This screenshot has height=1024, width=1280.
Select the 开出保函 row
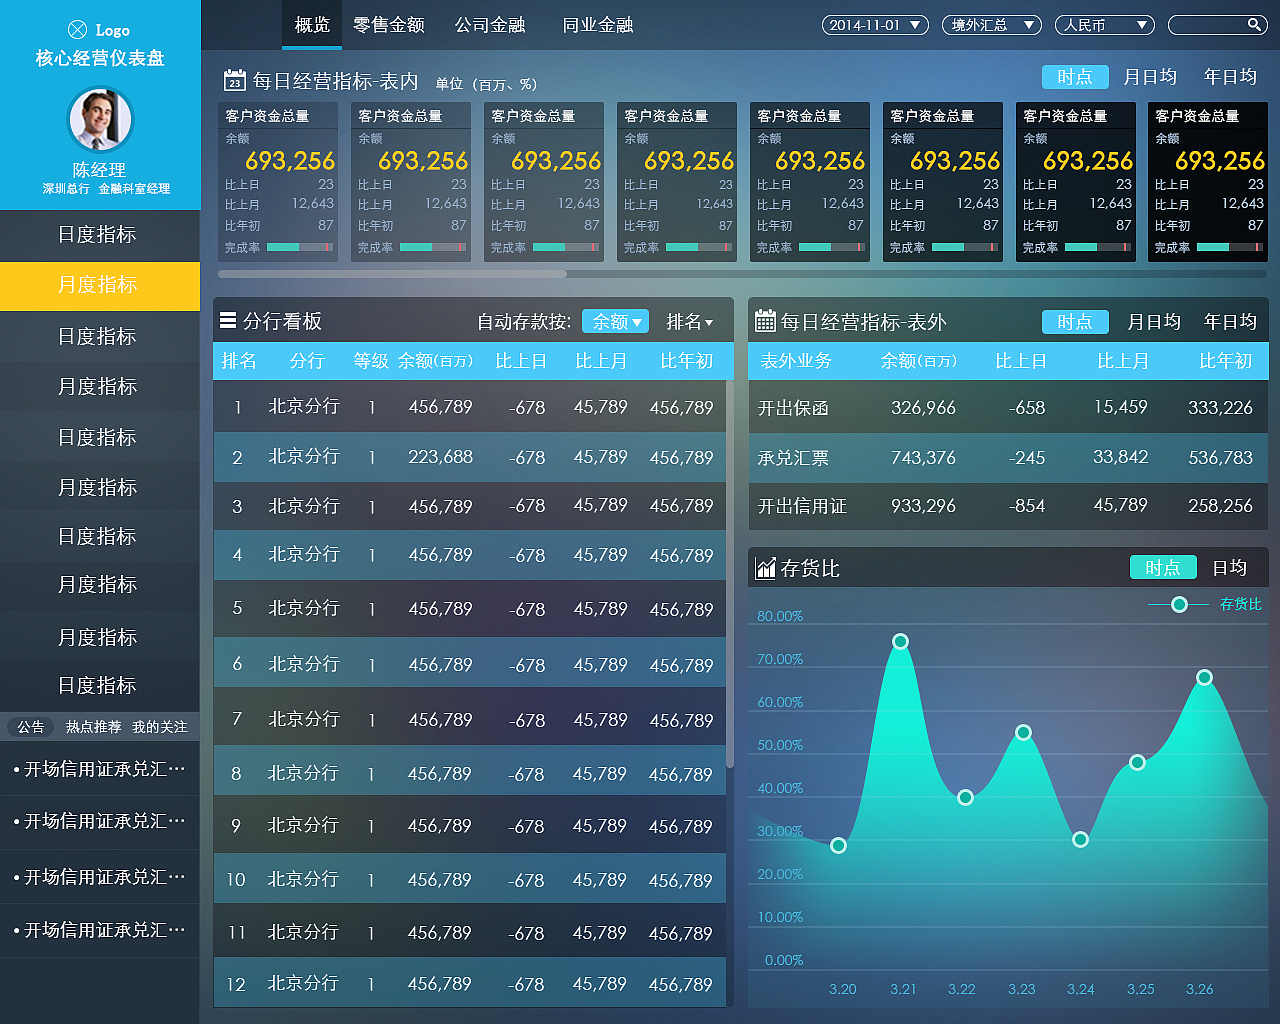1008,408
